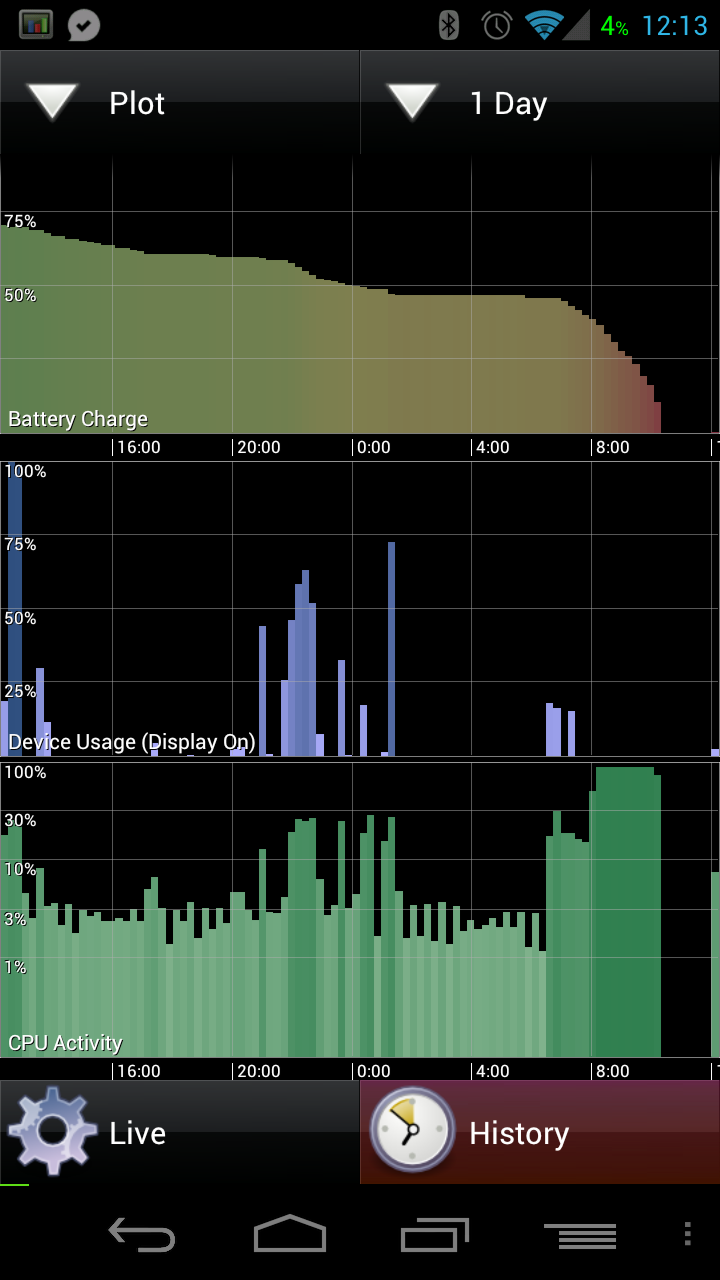Tap the 100% label on Device Usage graph
This screenshot has height=1280, width=720.
(25, 471)
